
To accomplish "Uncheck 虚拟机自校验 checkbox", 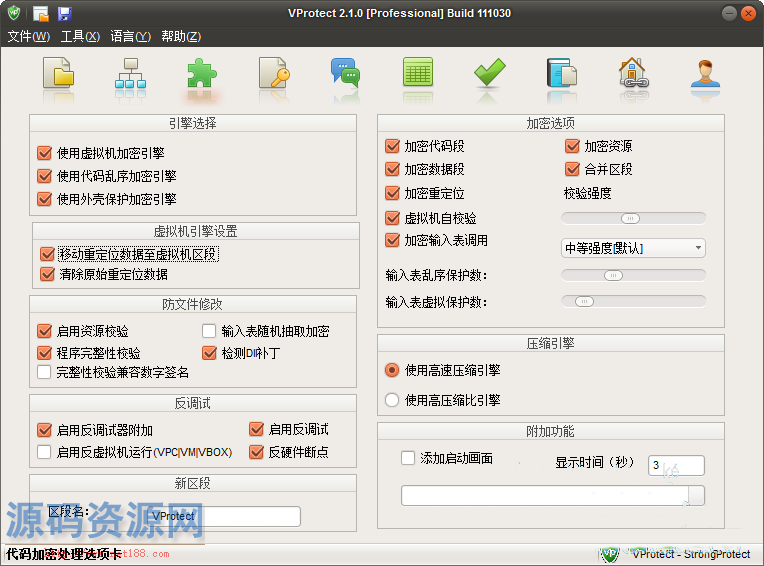I will click(392, 218).
